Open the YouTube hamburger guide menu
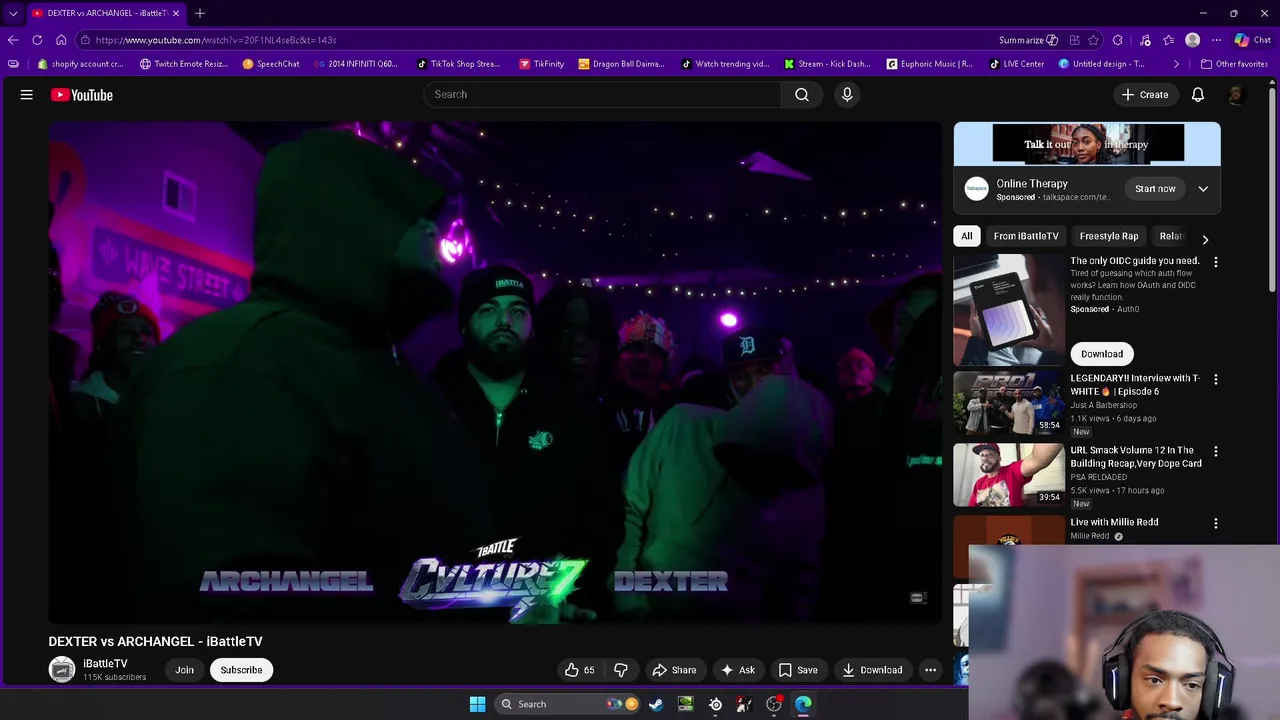Screen dimensions: 1280x720 click(27, 95)
